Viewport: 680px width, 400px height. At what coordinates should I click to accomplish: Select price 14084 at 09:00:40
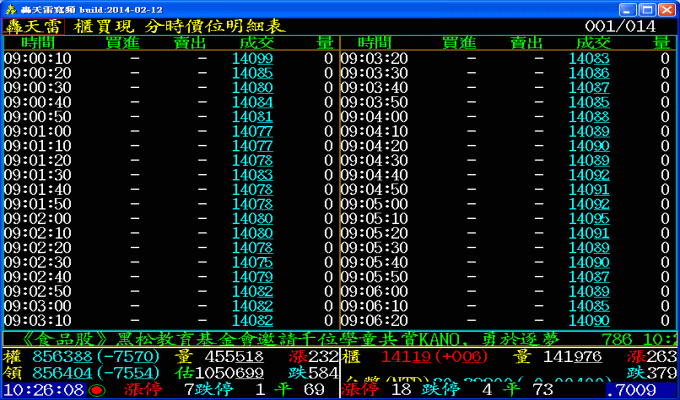point(253,102)
